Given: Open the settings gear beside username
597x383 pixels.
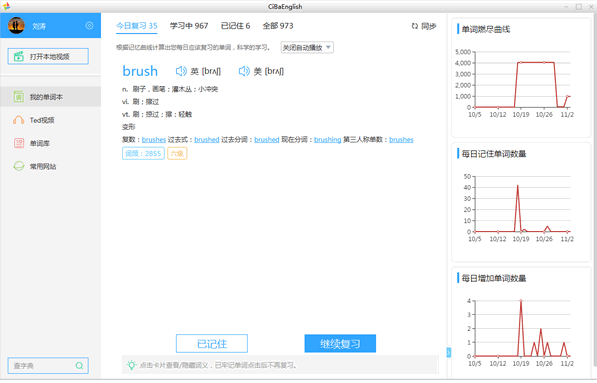Looking at the screenshot, I should pyautogui.click(x=89, y=26).
